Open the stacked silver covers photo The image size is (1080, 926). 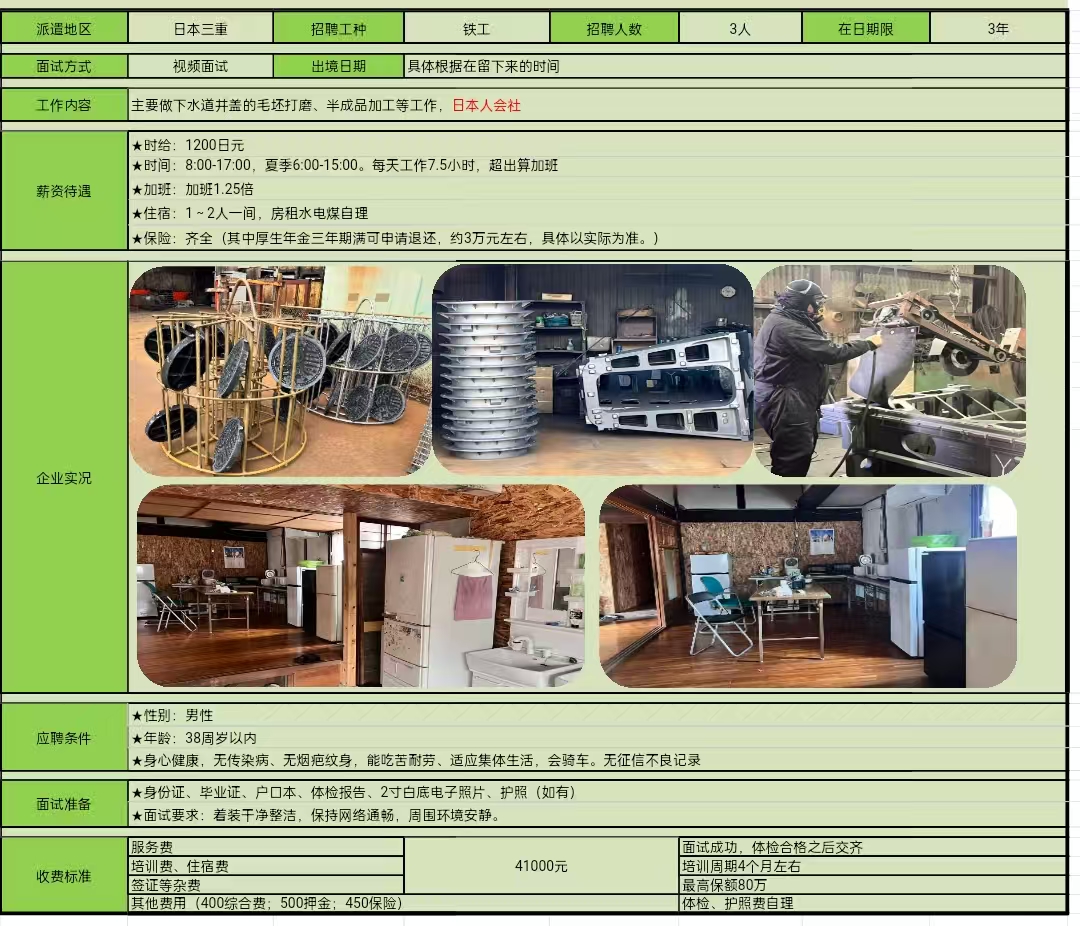593,369
